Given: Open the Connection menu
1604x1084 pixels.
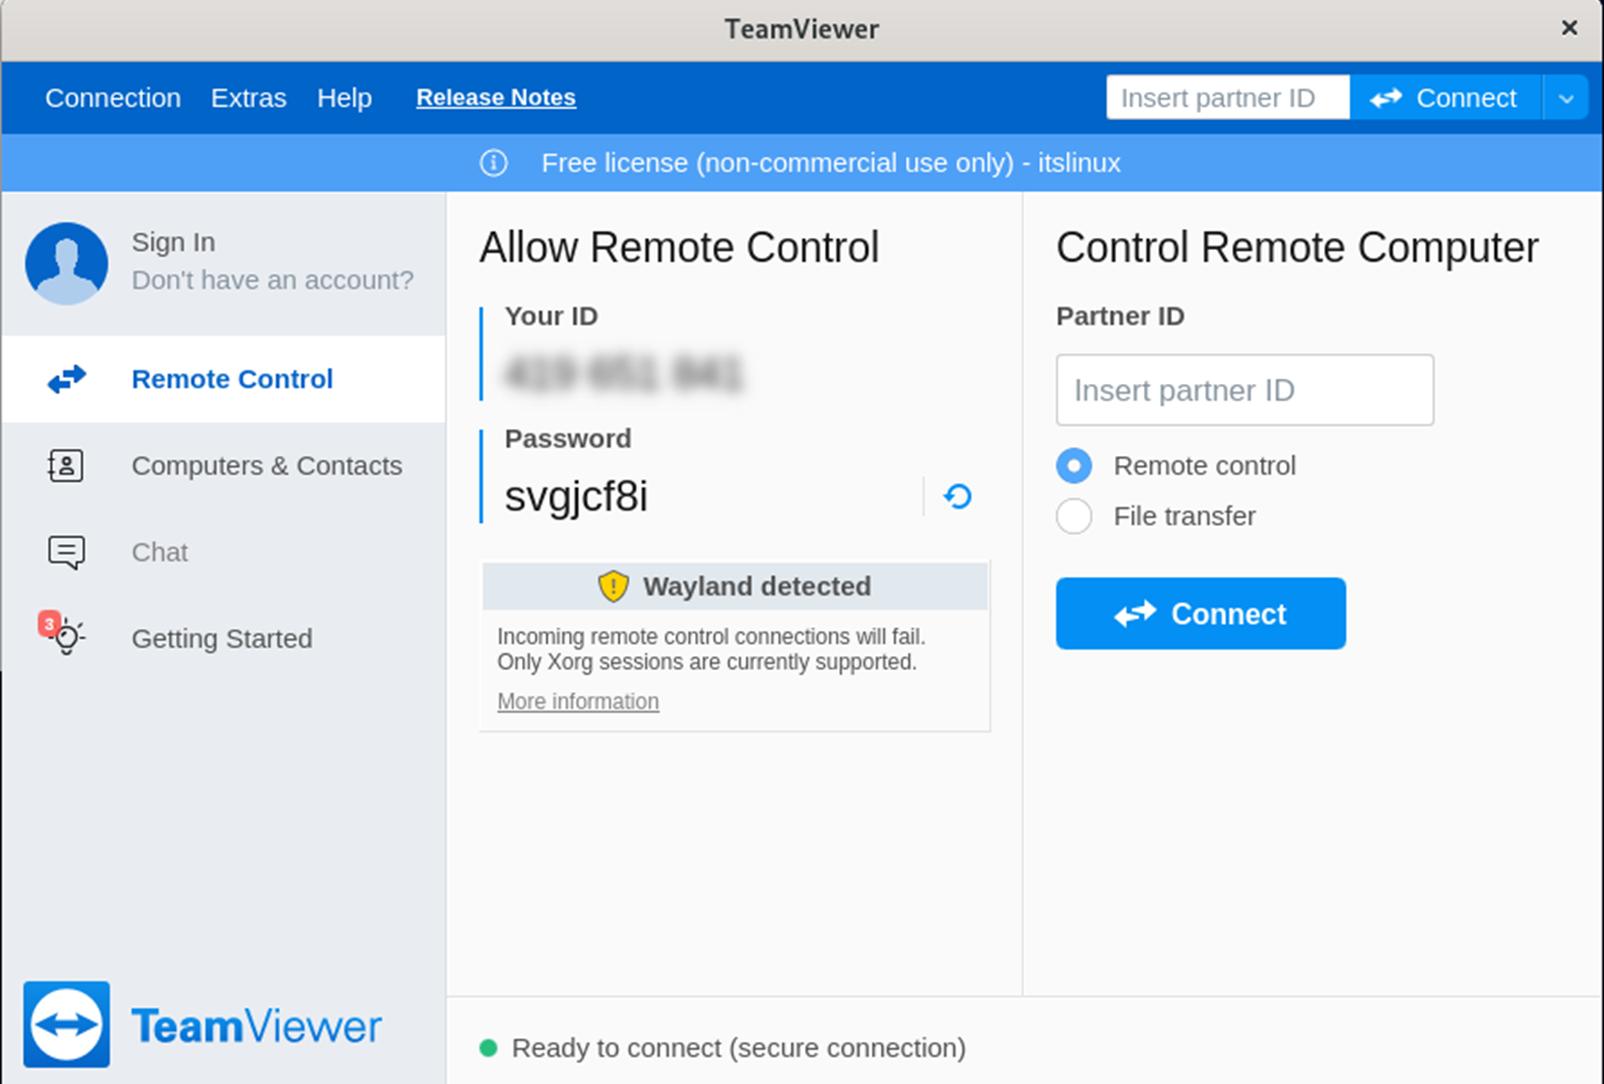Looking at the screenshot, I should coord(113,98).
